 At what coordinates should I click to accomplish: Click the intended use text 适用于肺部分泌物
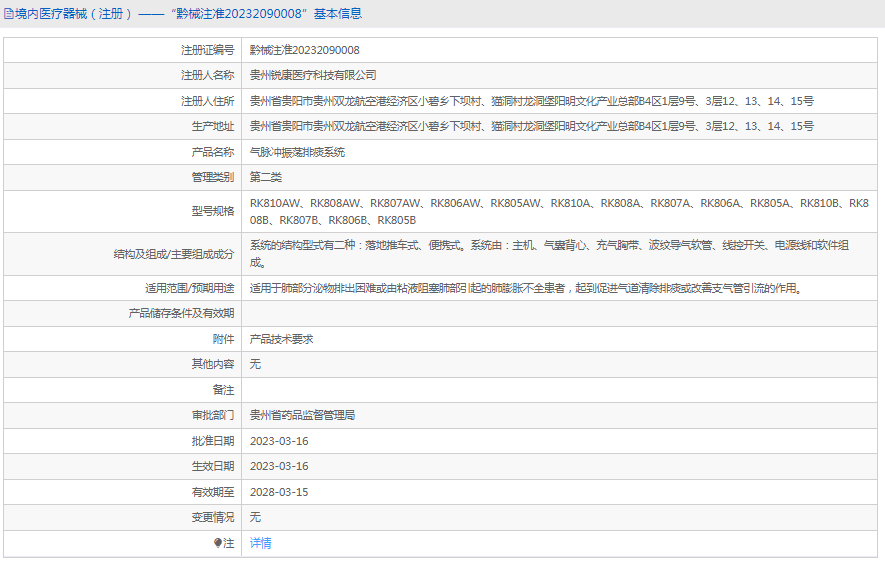click(527, 288)
